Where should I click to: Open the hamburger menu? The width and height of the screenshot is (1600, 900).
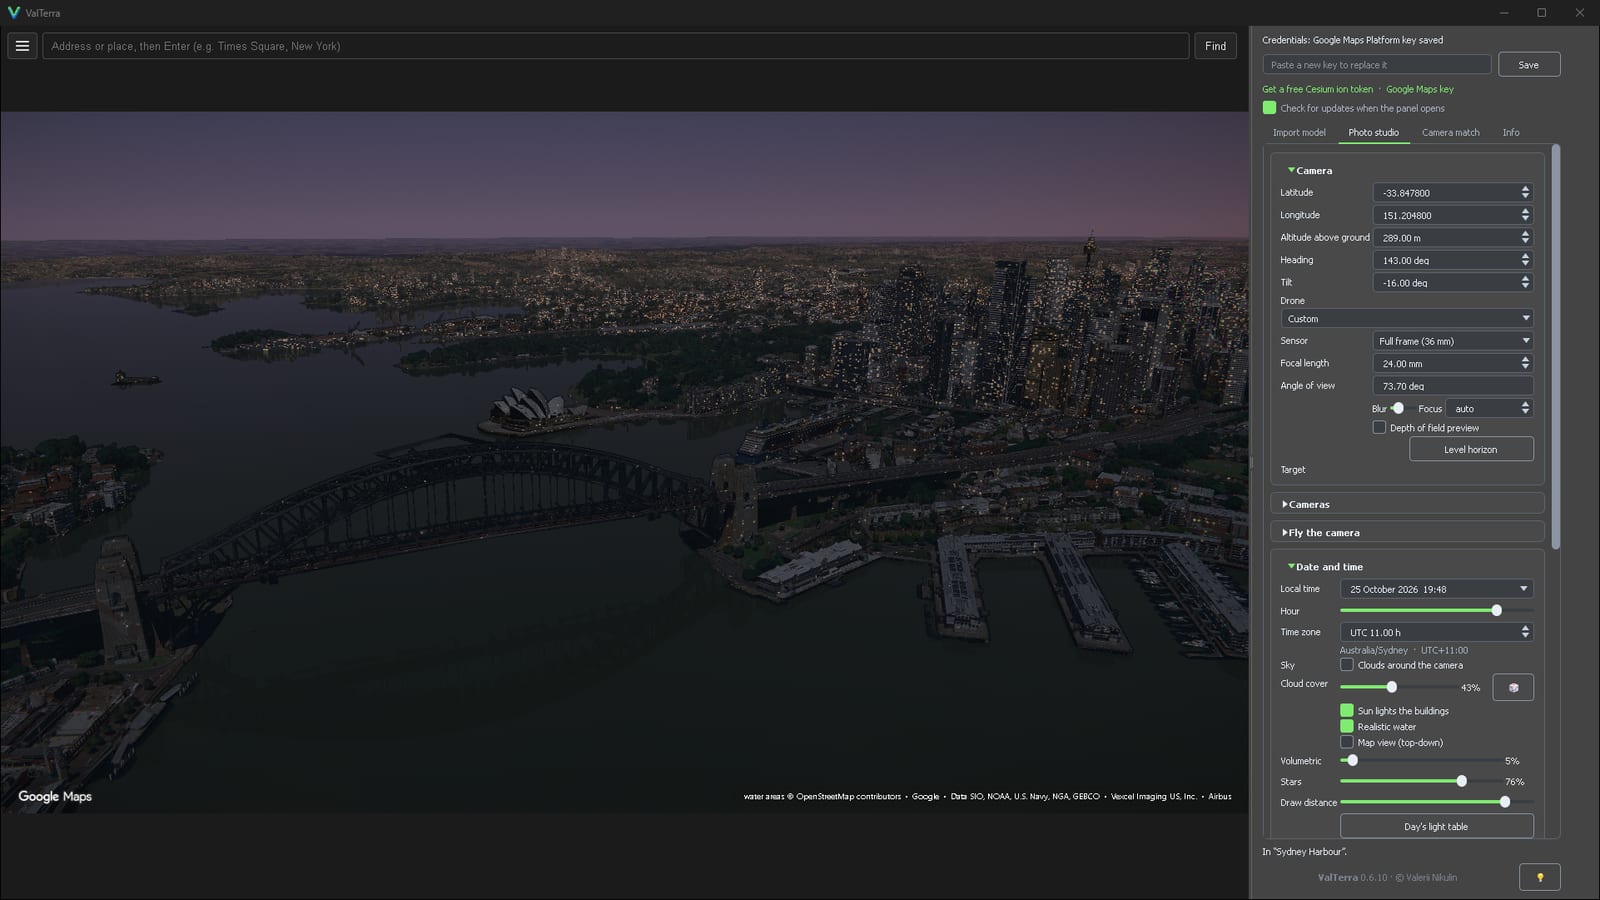(x=22, y=46)
